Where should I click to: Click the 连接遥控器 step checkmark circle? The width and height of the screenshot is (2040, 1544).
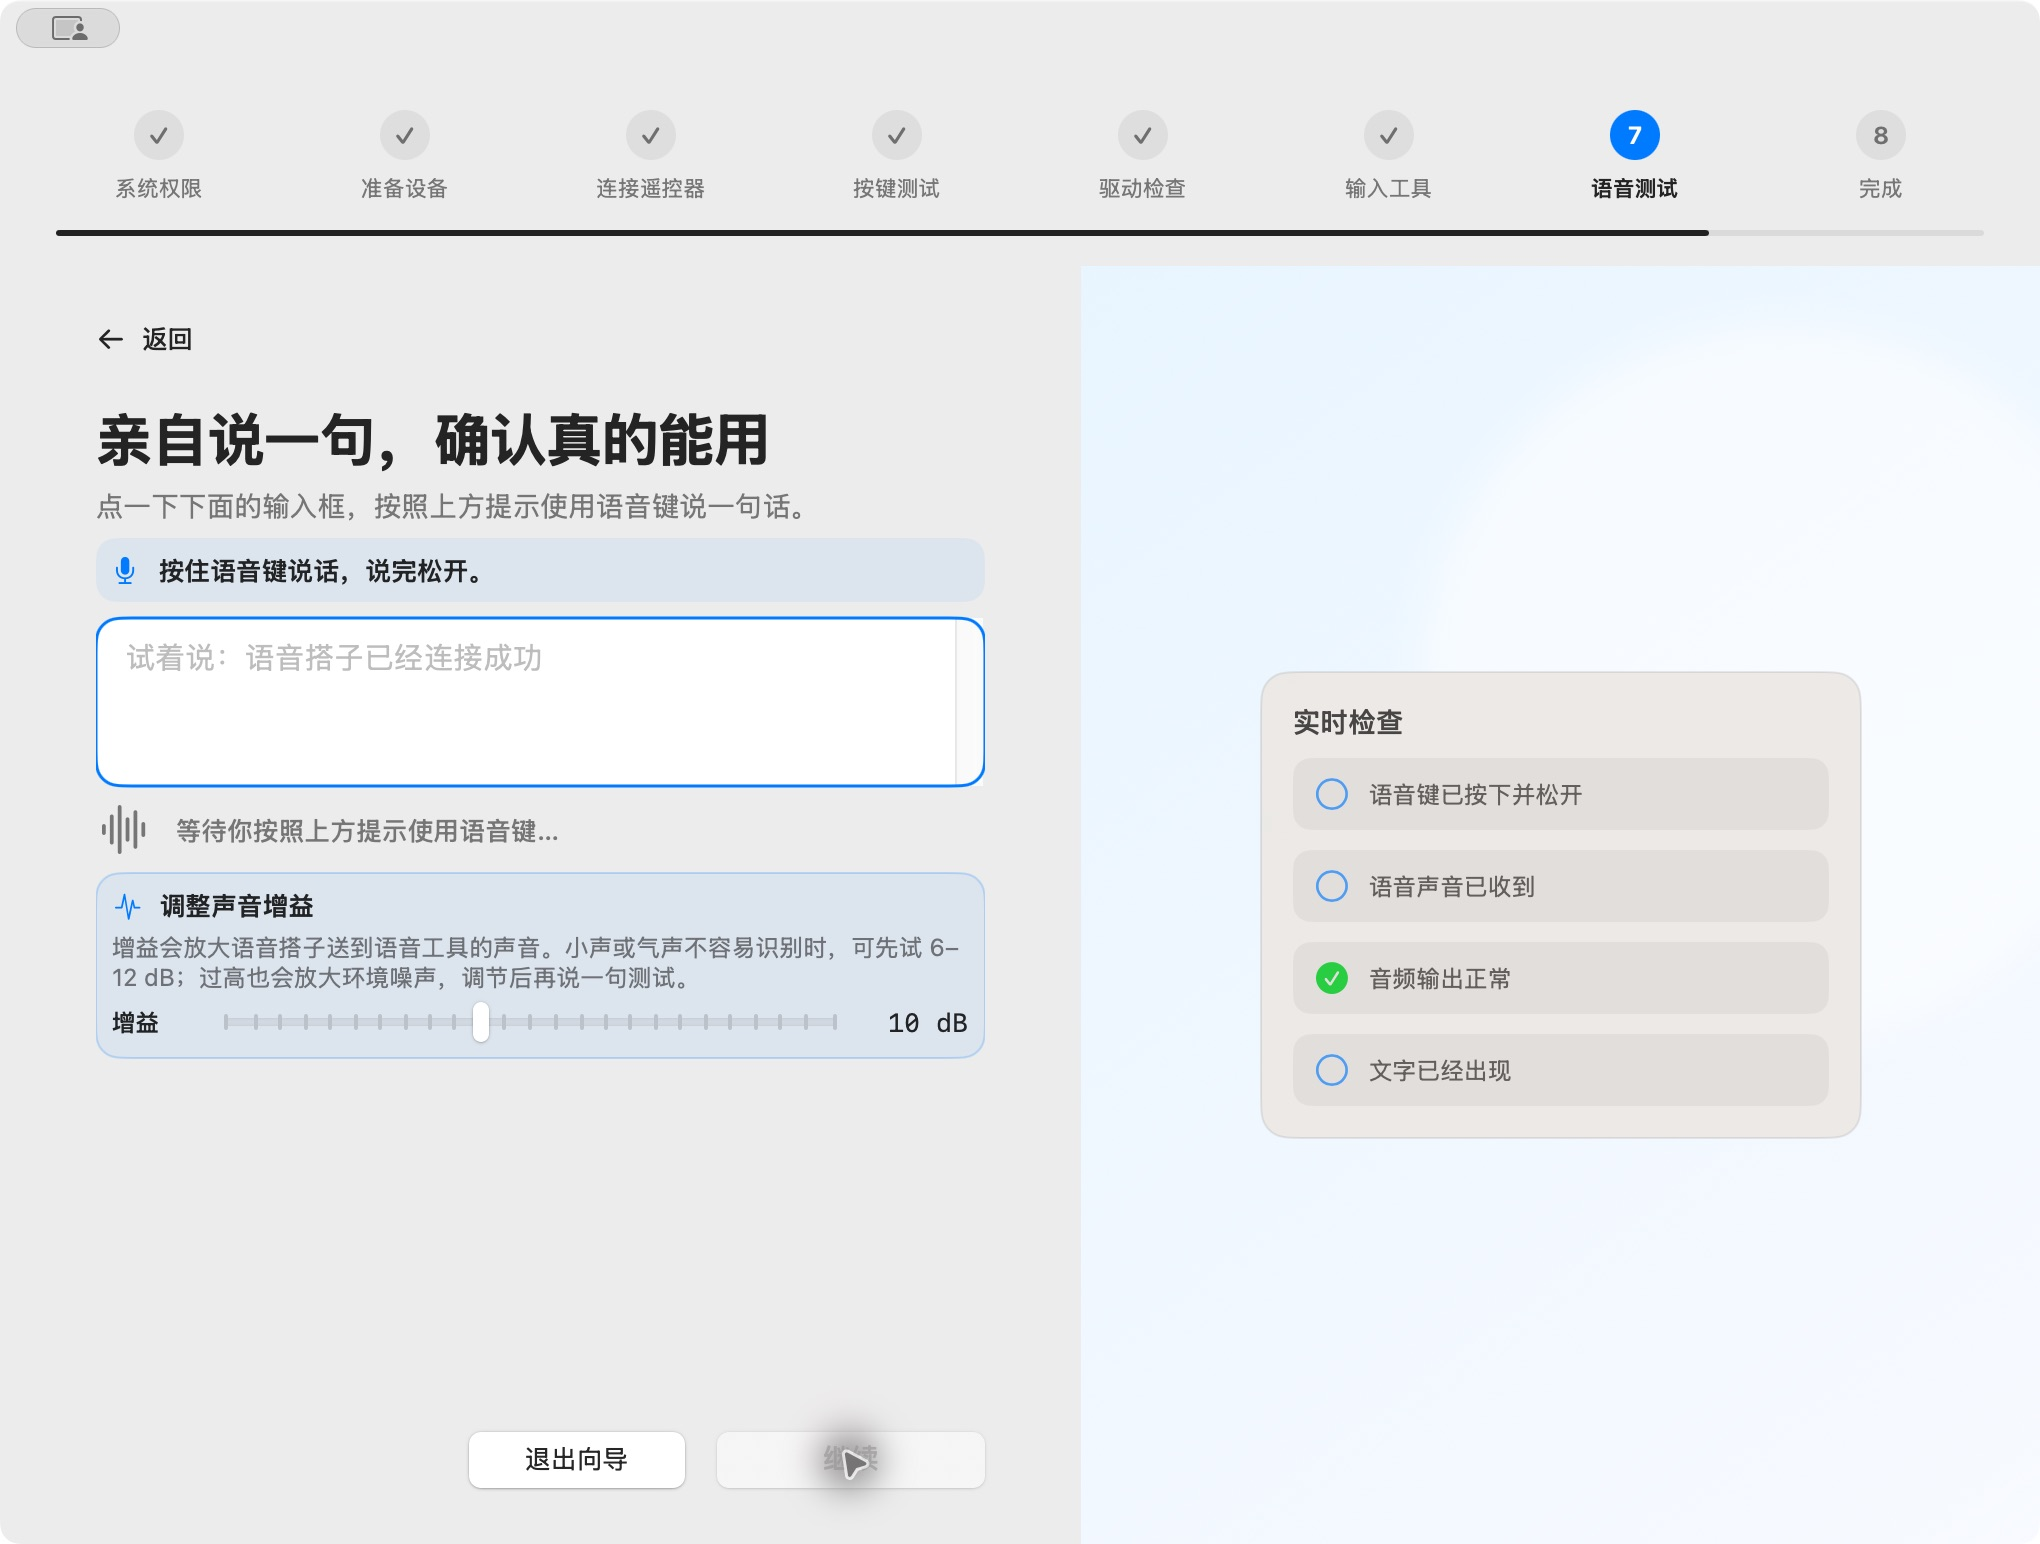click(651, 135)
